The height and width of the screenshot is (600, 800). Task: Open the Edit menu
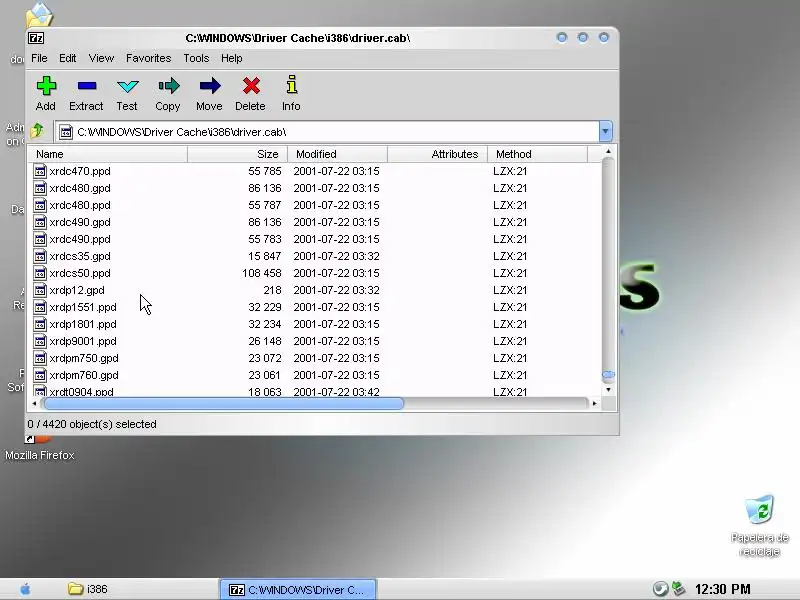[67, 58]
